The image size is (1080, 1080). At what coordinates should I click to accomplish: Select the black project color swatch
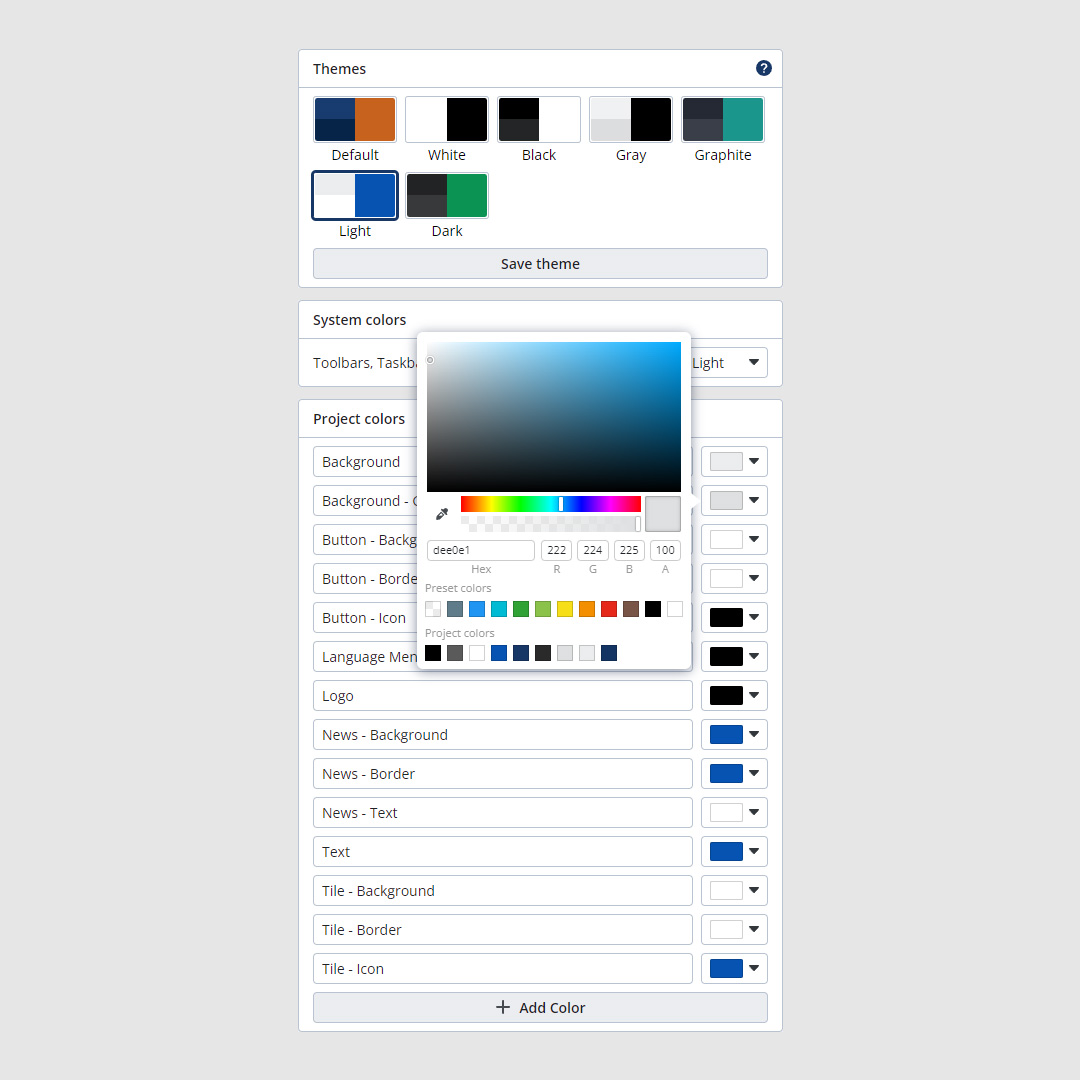(x=433, y=653)
